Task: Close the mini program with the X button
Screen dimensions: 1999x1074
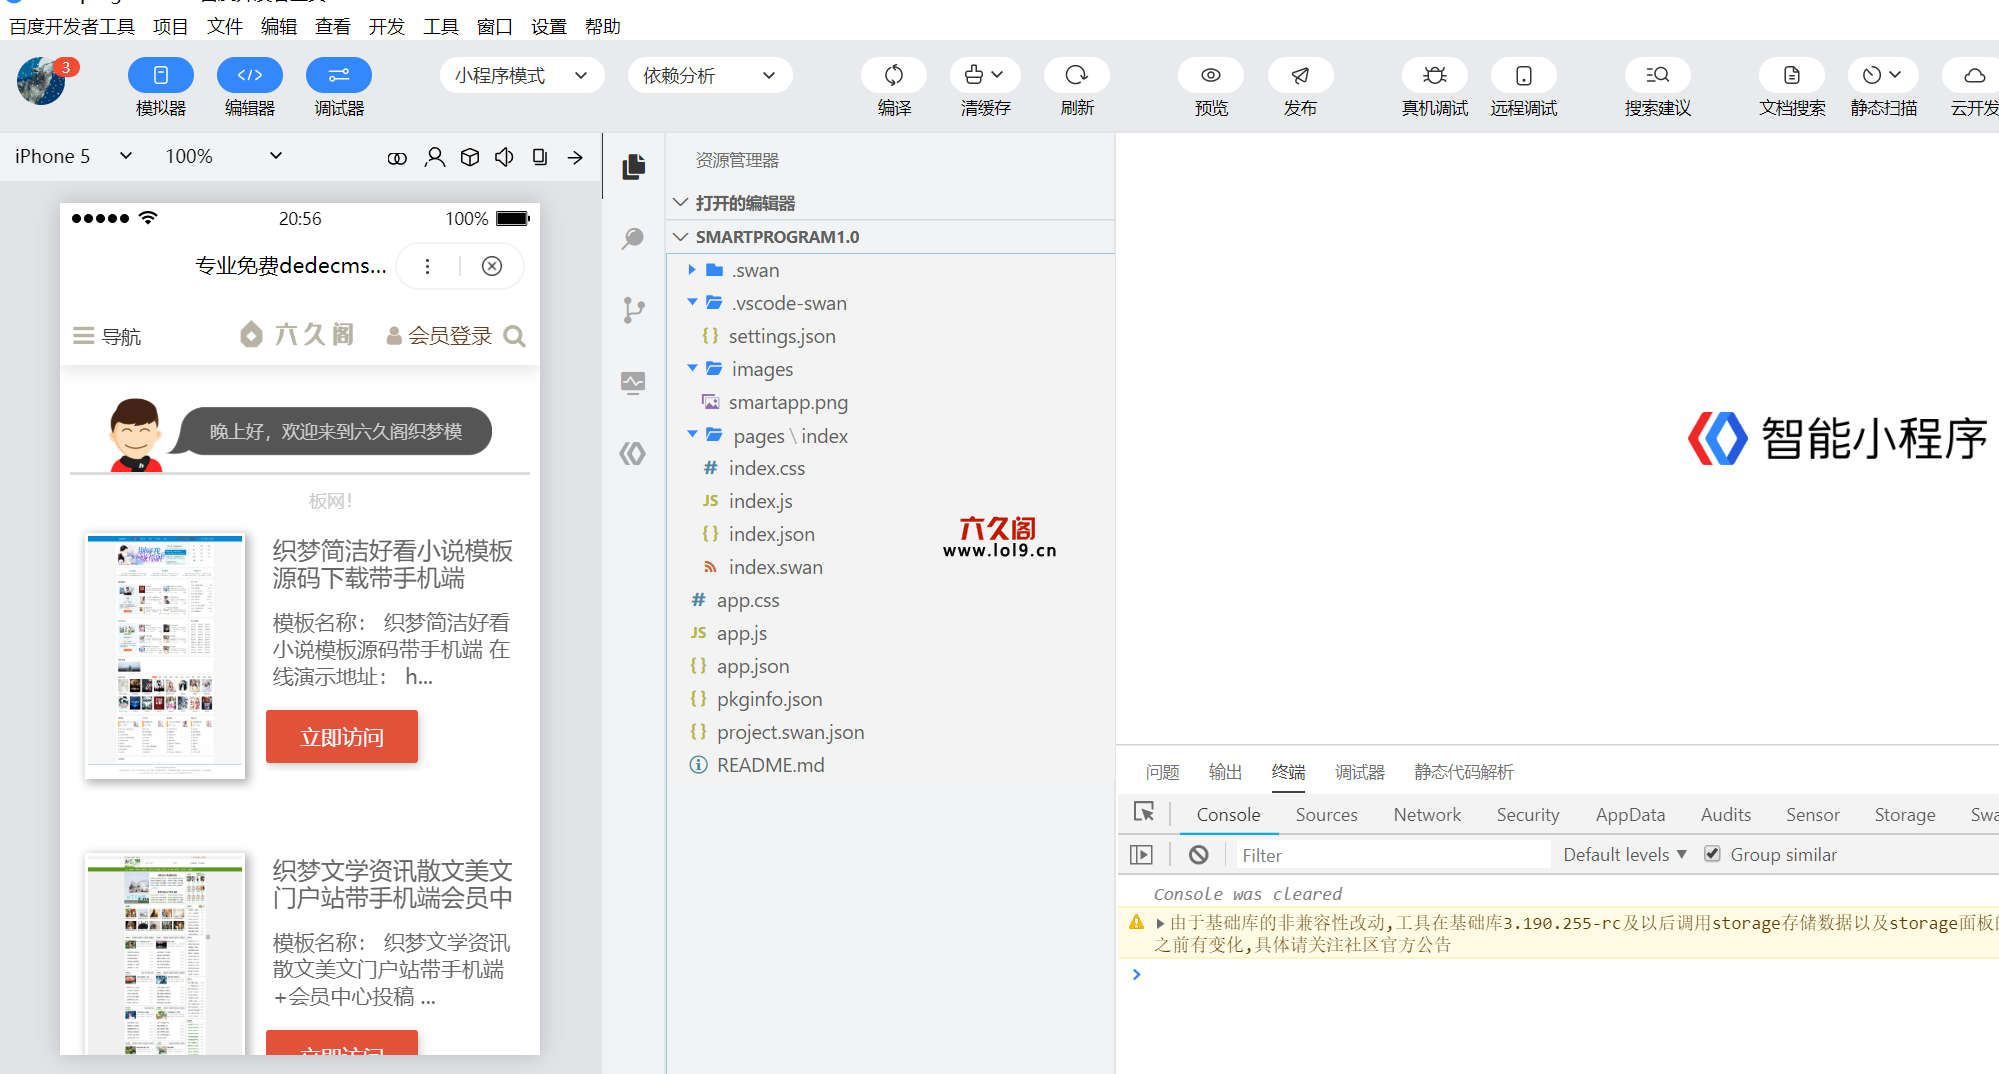Action: tap(491, 266)
